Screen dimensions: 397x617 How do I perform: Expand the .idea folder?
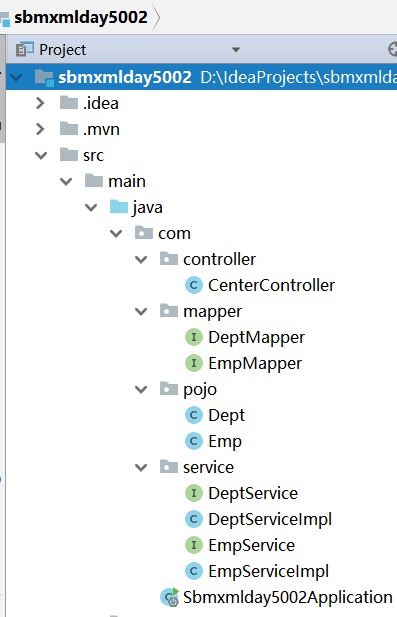(40, 103)
